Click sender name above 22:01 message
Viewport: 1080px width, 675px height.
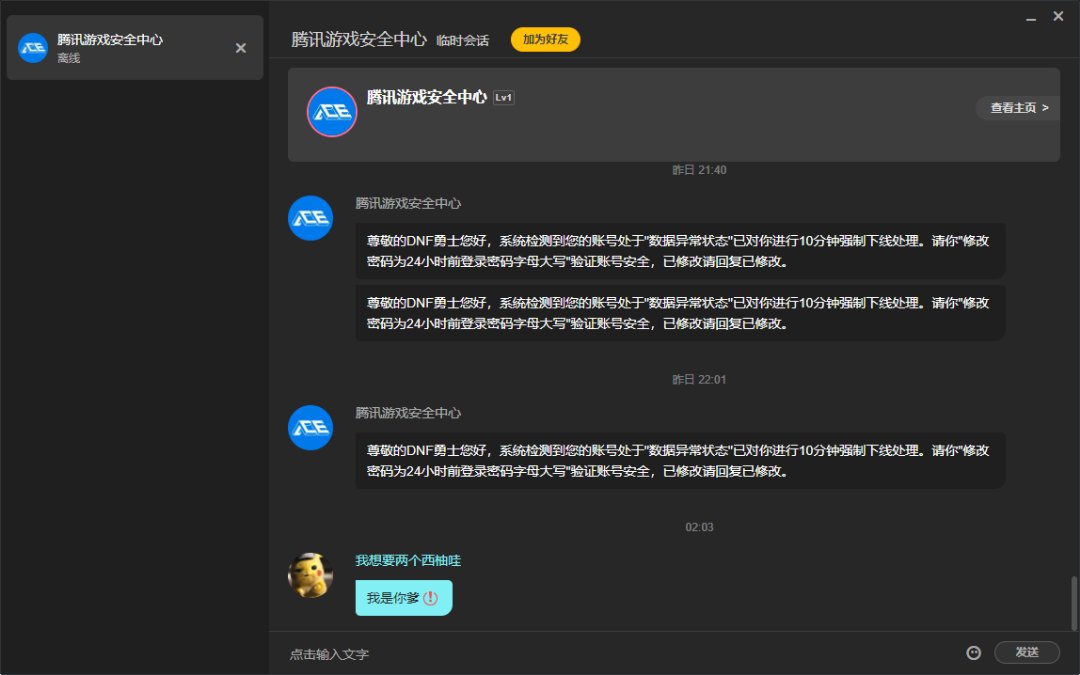[408, 413]
